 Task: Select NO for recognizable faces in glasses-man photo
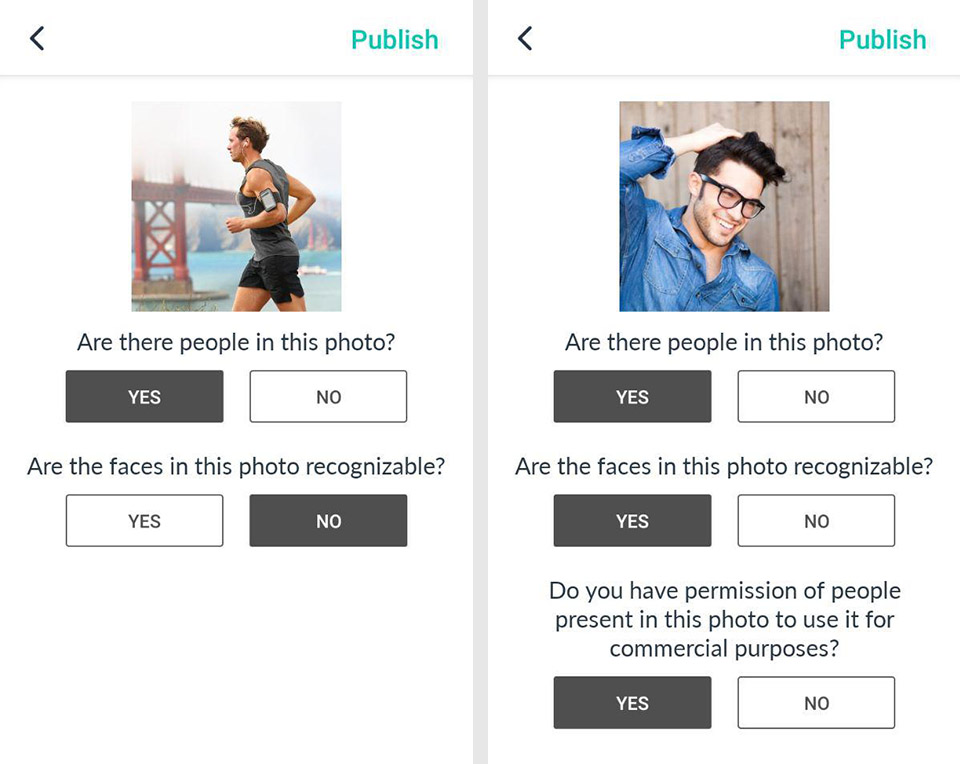pos(816,521)
